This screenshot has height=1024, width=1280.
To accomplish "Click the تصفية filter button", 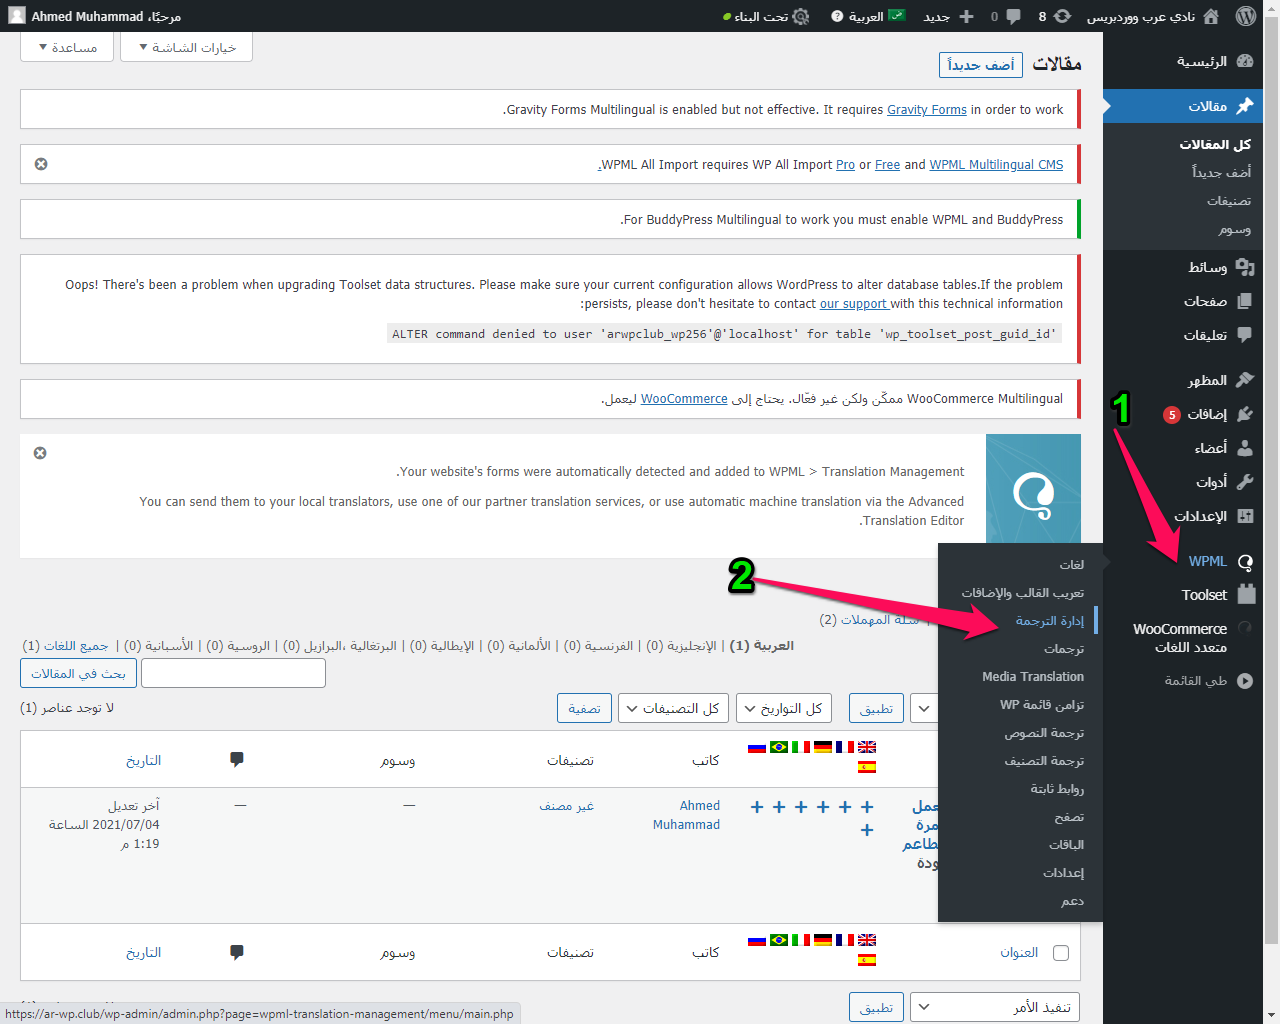I will click(584, 708).
